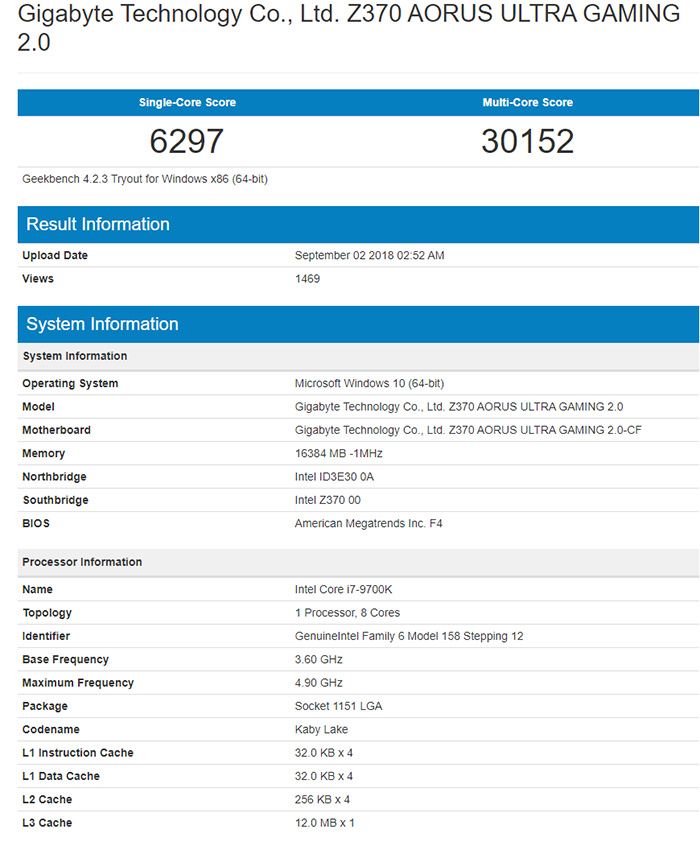Select American Megatrends Inc. F4 value
Viewport: 700px width, 850px height.
368,523
